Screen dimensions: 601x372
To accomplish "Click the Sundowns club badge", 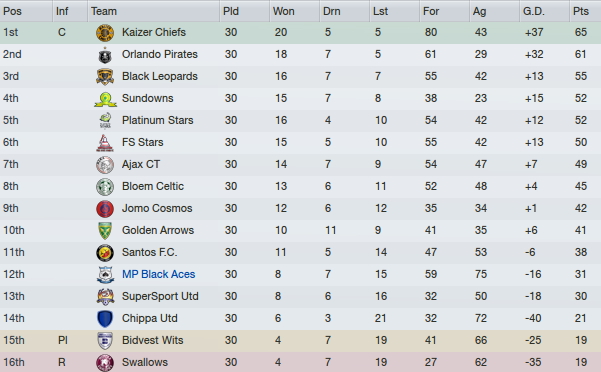I will tap(105, 99).
